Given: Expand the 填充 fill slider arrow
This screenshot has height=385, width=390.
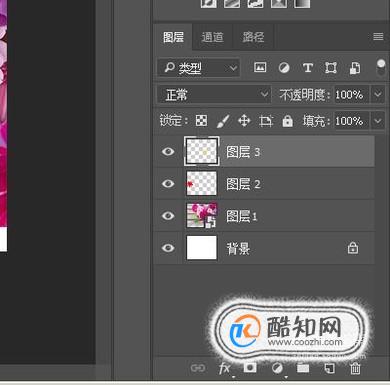Looking at the screenshot, I should (x=378, y=121).
